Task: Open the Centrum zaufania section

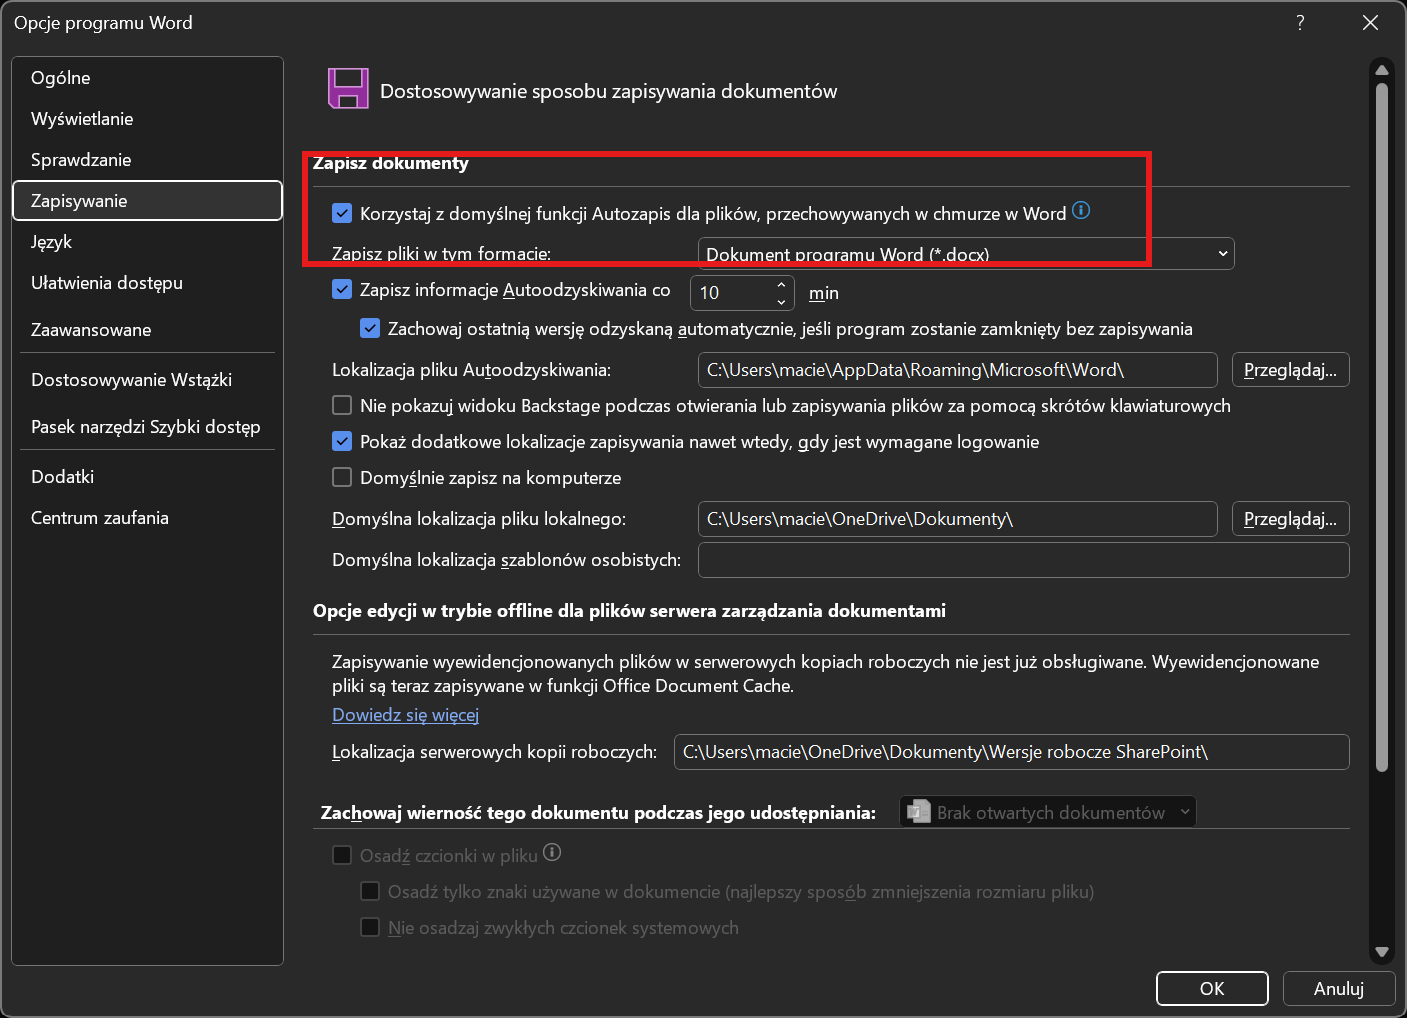Action: 100,518
